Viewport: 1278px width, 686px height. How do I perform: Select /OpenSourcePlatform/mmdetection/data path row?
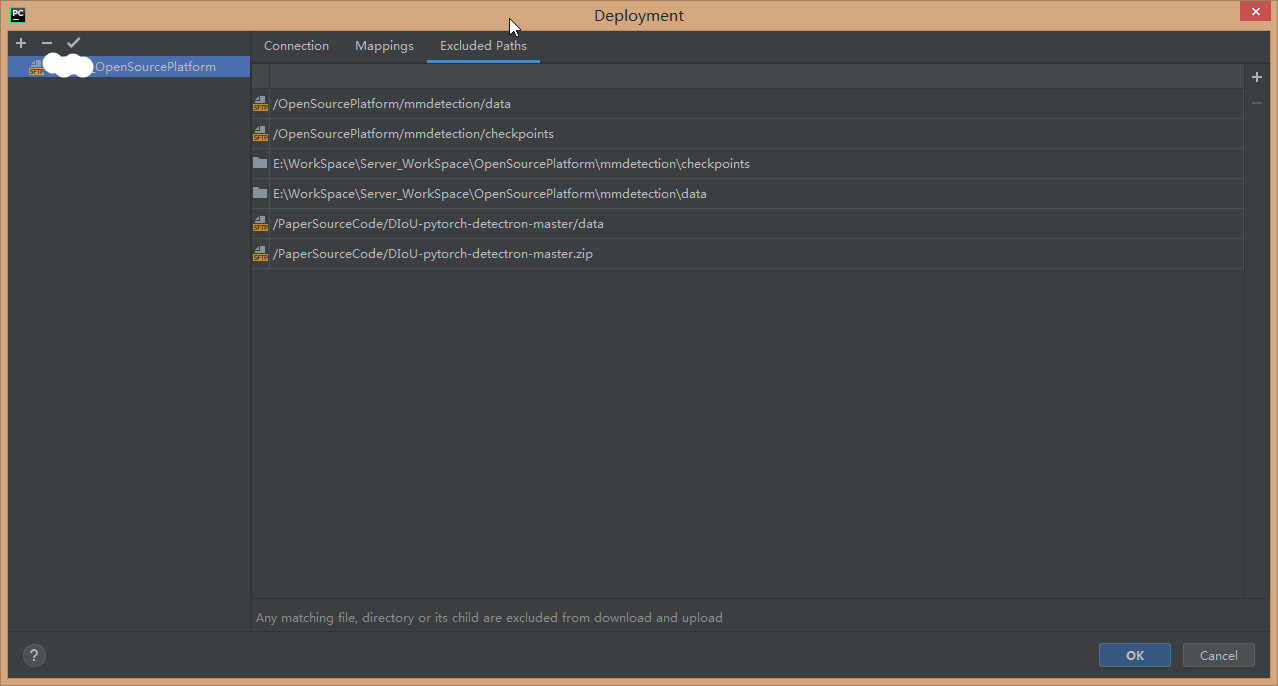[x=747, y=104]
